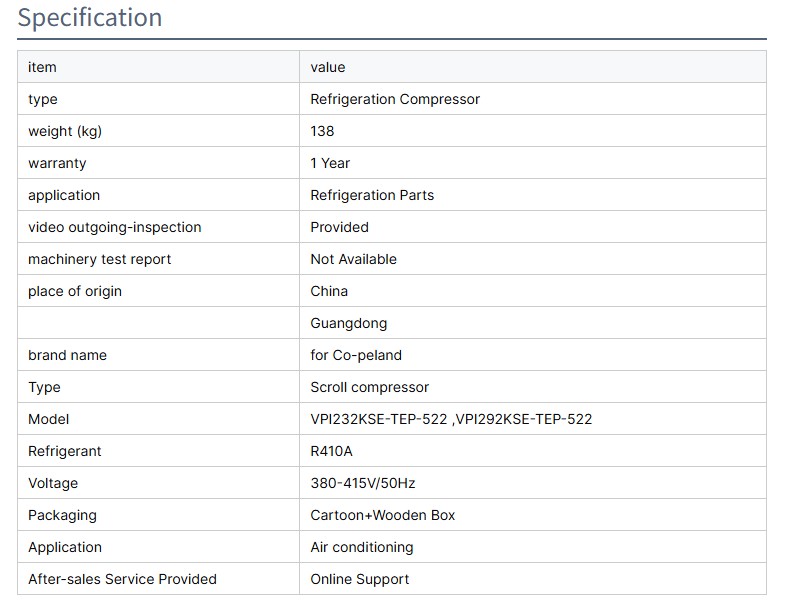Click the video outgoing-inspection label
This screenshot has height=610, width=786.
click(x=115, y=227)
